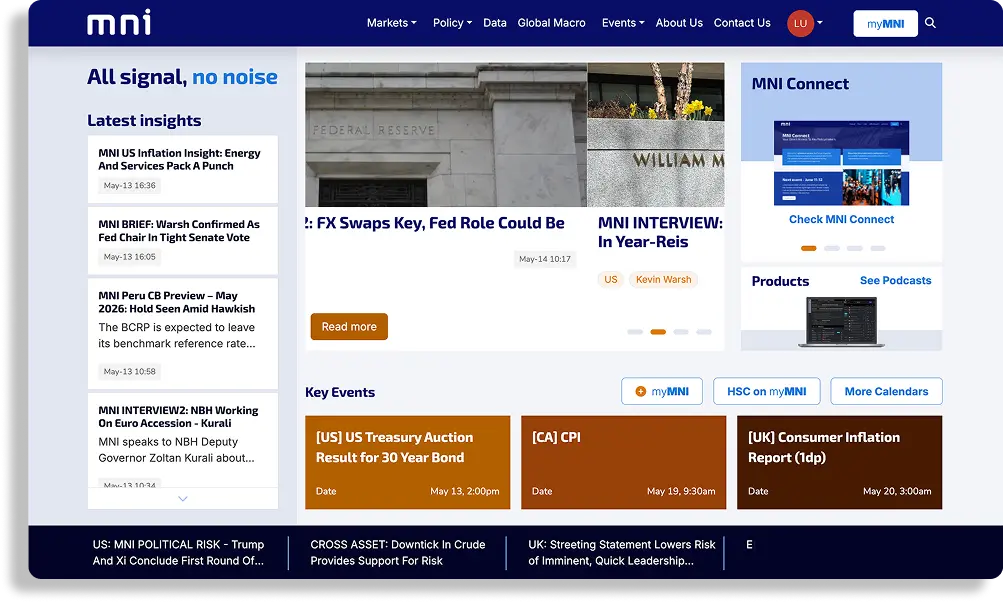1004x603 pixels.
Task: Click the Products laptop image
Action: (x=841, y=322)
